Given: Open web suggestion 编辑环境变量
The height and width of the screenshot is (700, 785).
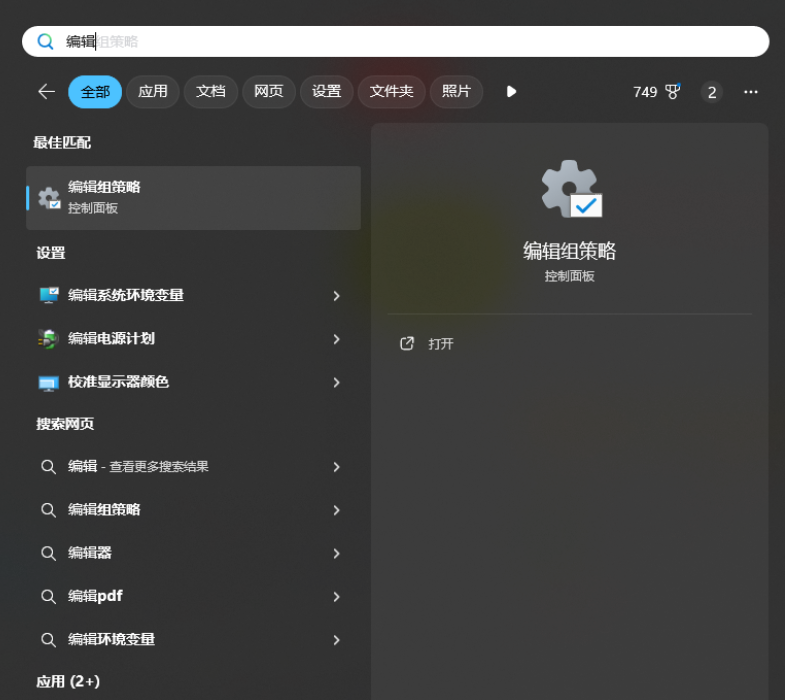Looking at the screenshot, I should tap(193, 639).
